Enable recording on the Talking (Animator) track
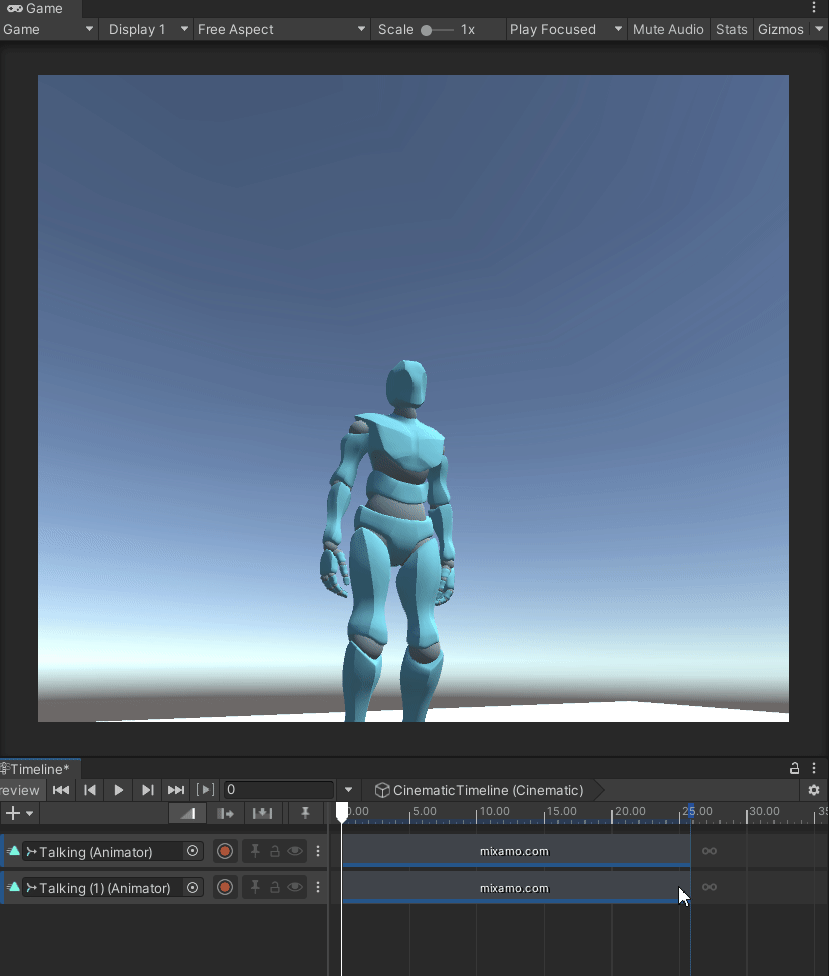This screenshot has height=976, width=829. click(225, 851)
